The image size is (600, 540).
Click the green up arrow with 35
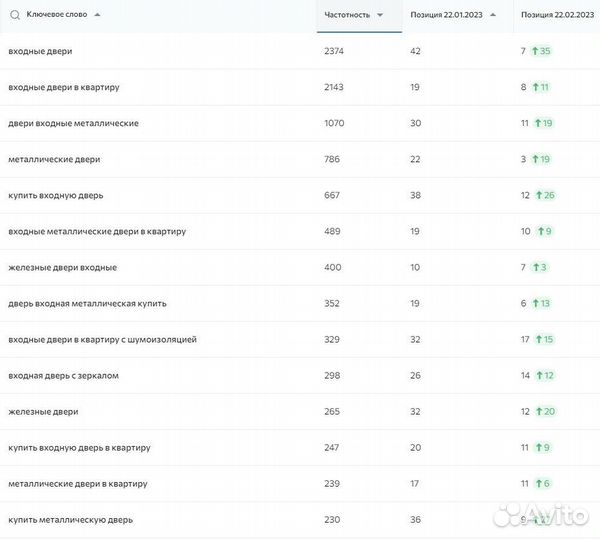[x=536, y=51]
